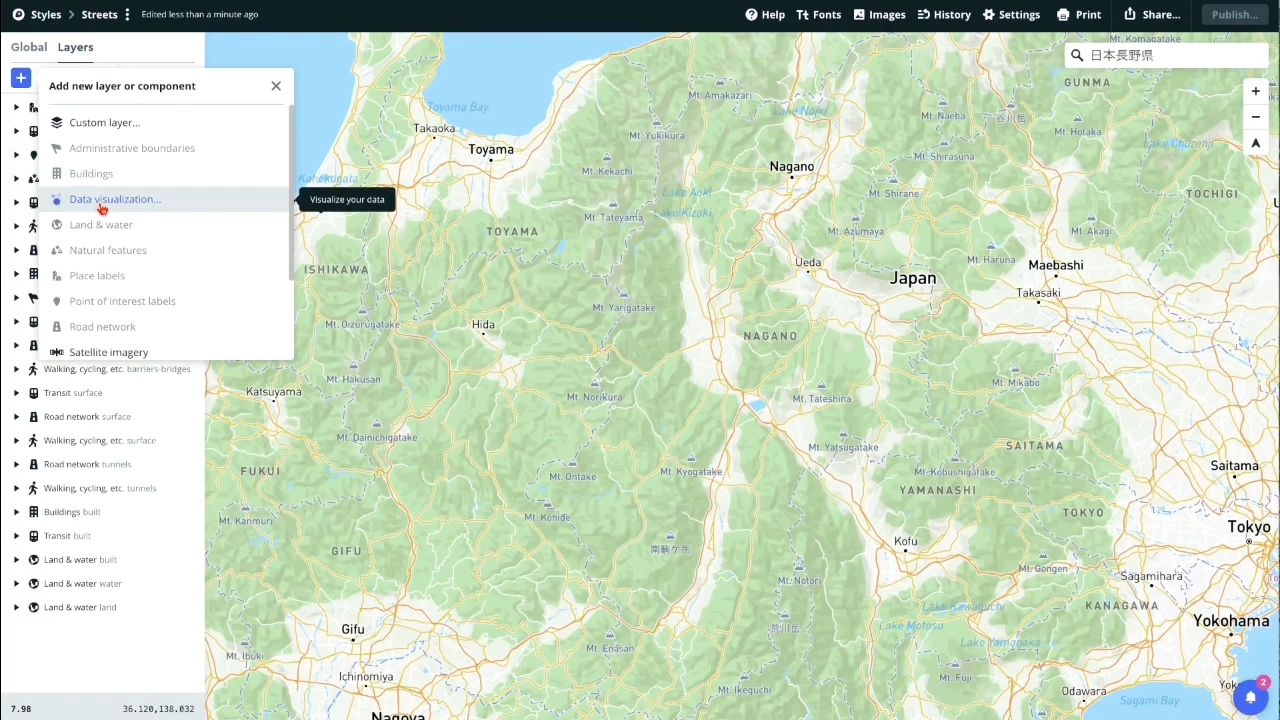Choose Custom layer in the dialog
This screenshot has width=1280, height=720.
tap(104, 122)
